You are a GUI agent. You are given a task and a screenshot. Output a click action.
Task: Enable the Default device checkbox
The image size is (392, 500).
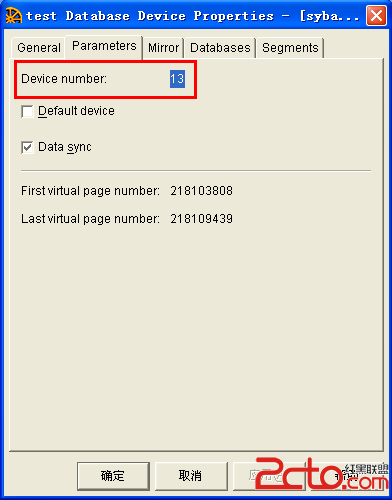(x=27, y=111)
